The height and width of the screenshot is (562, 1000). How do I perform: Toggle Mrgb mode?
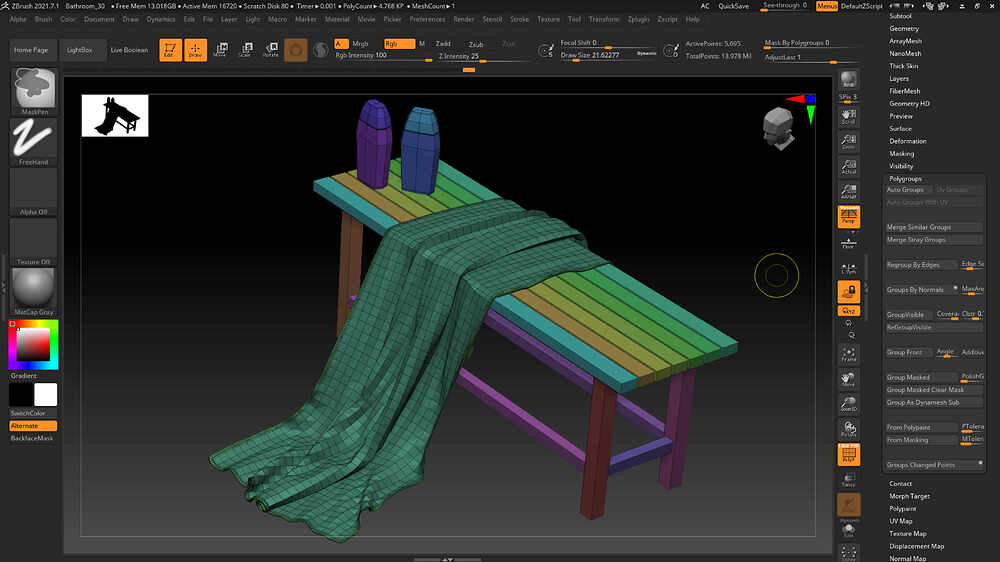click(x=360, y=44)
